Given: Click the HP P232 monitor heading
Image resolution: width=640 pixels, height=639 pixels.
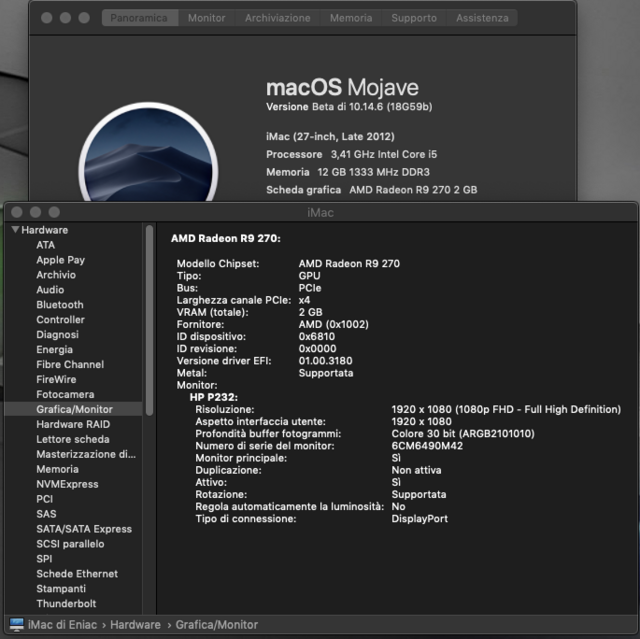Looking at the screenshot, I should [213, 397].
